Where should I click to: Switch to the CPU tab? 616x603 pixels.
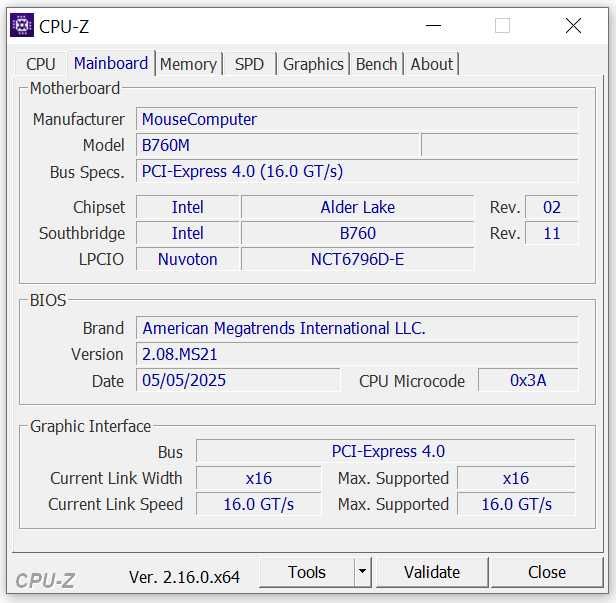coord(40,64)
